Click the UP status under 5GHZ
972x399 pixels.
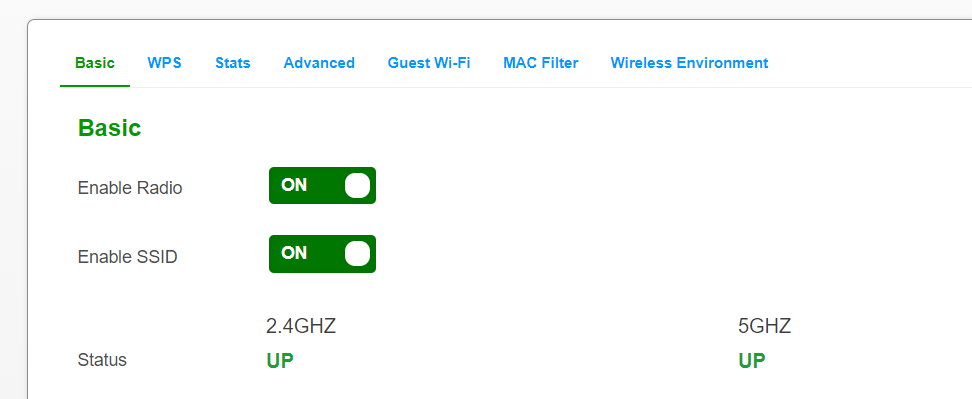(x=751, y=361)
